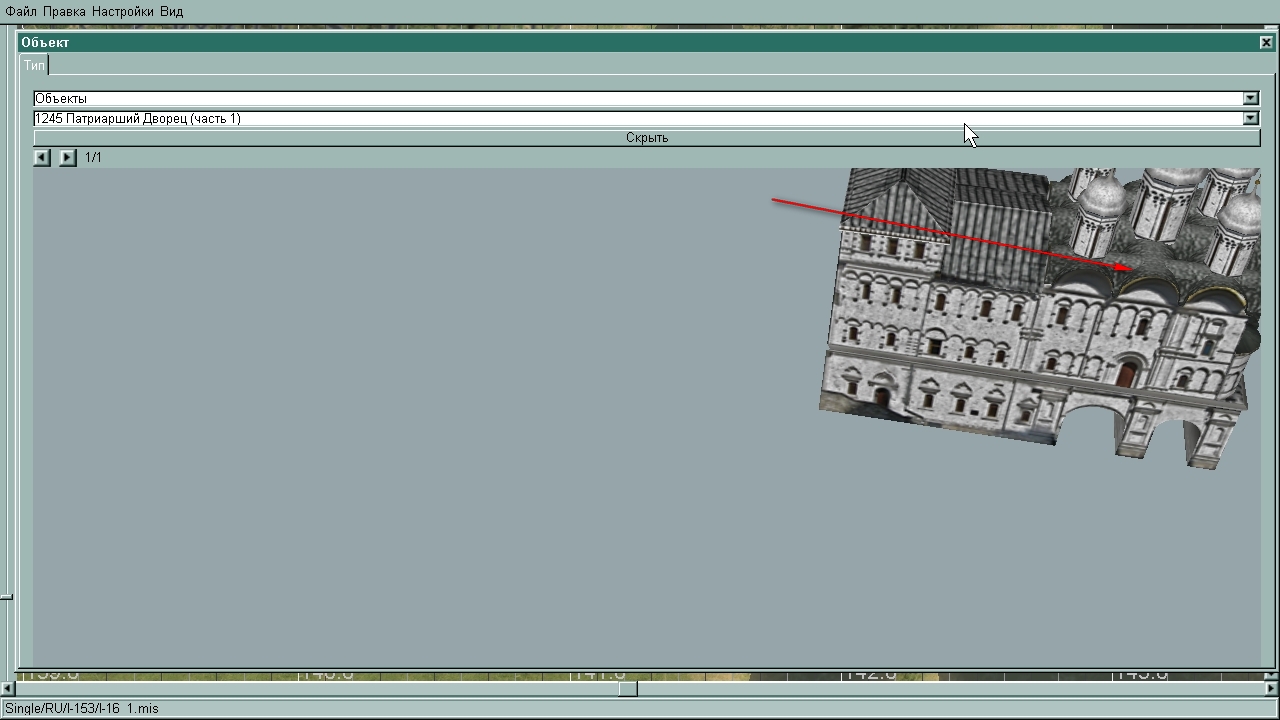
Task: Click the horizontal scrollbar thumb
Action: click(x=628, y=688)
